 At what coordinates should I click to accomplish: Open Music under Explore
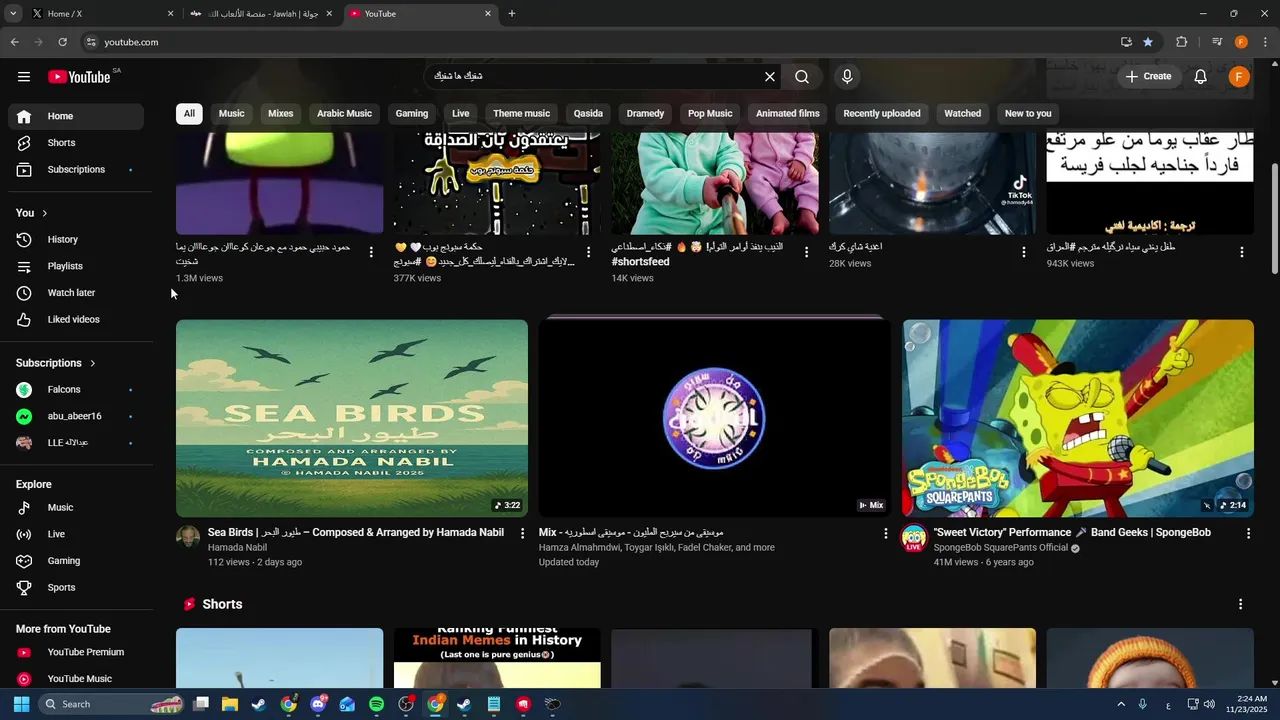pyautogui.click(x=76, y=508)
